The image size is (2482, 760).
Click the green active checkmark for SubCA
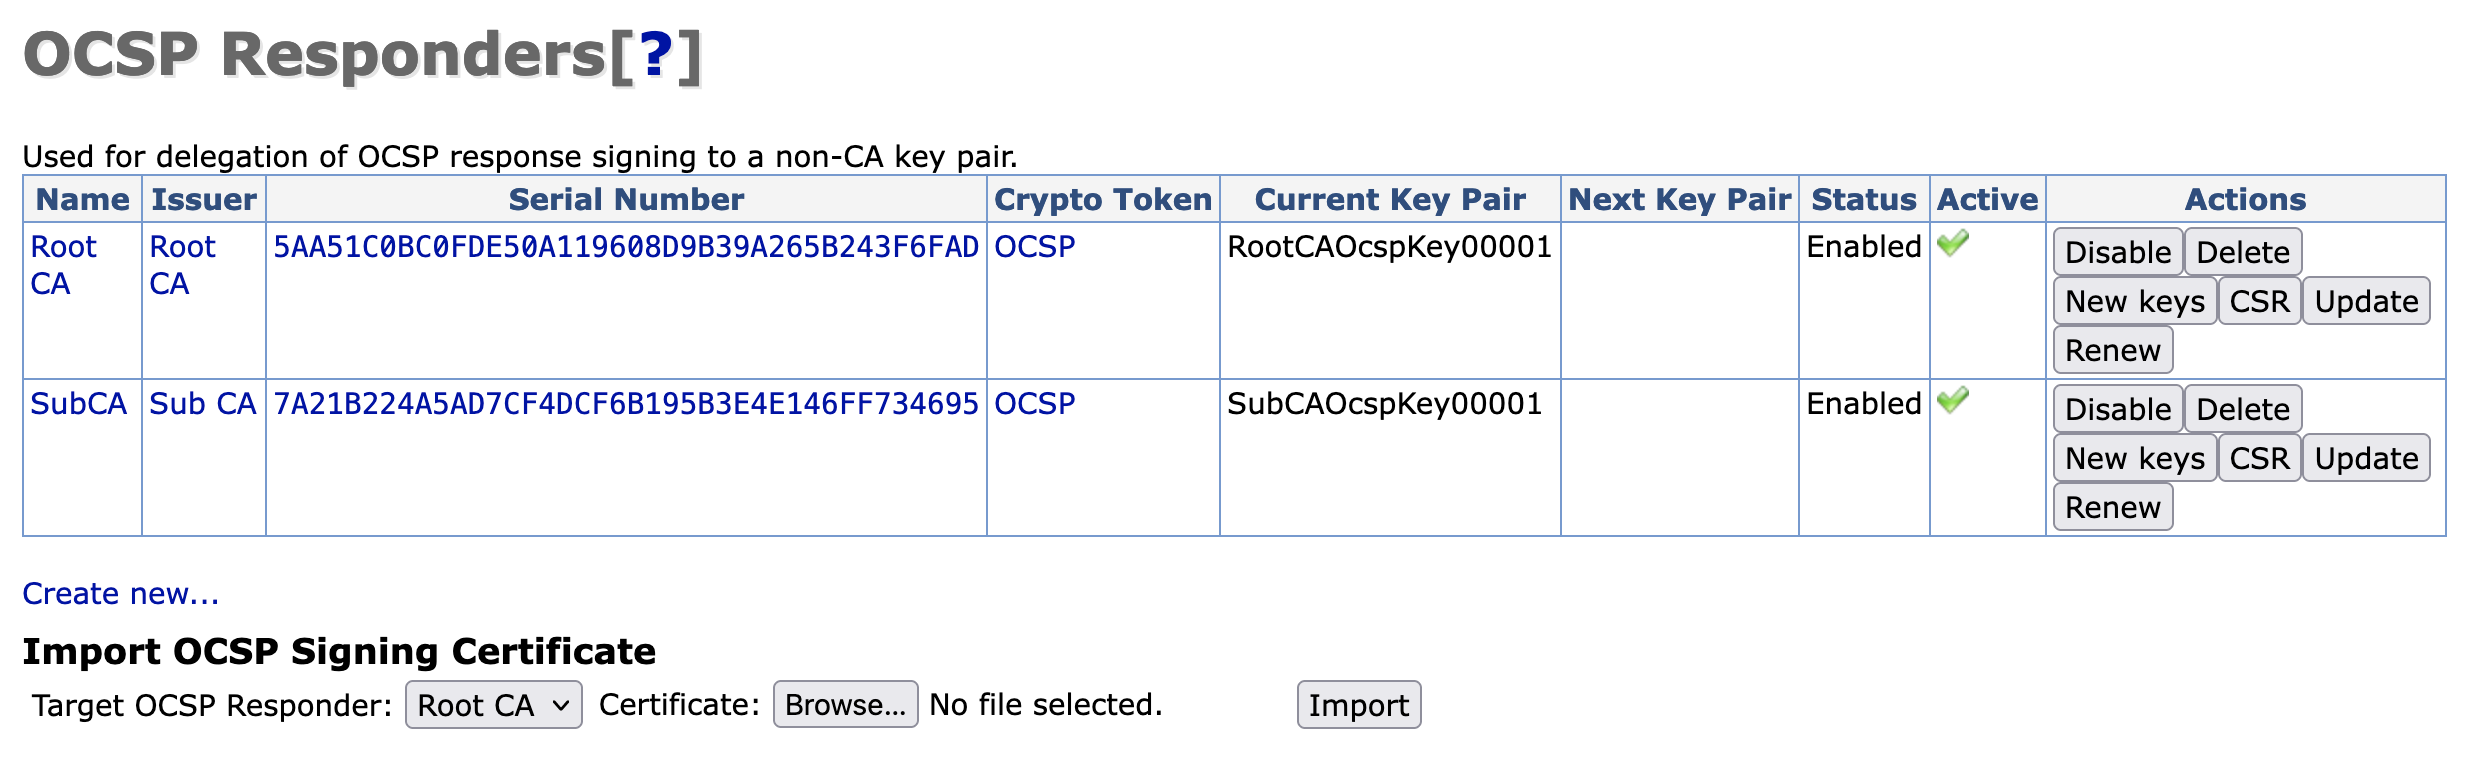(x=1952, y=400)
